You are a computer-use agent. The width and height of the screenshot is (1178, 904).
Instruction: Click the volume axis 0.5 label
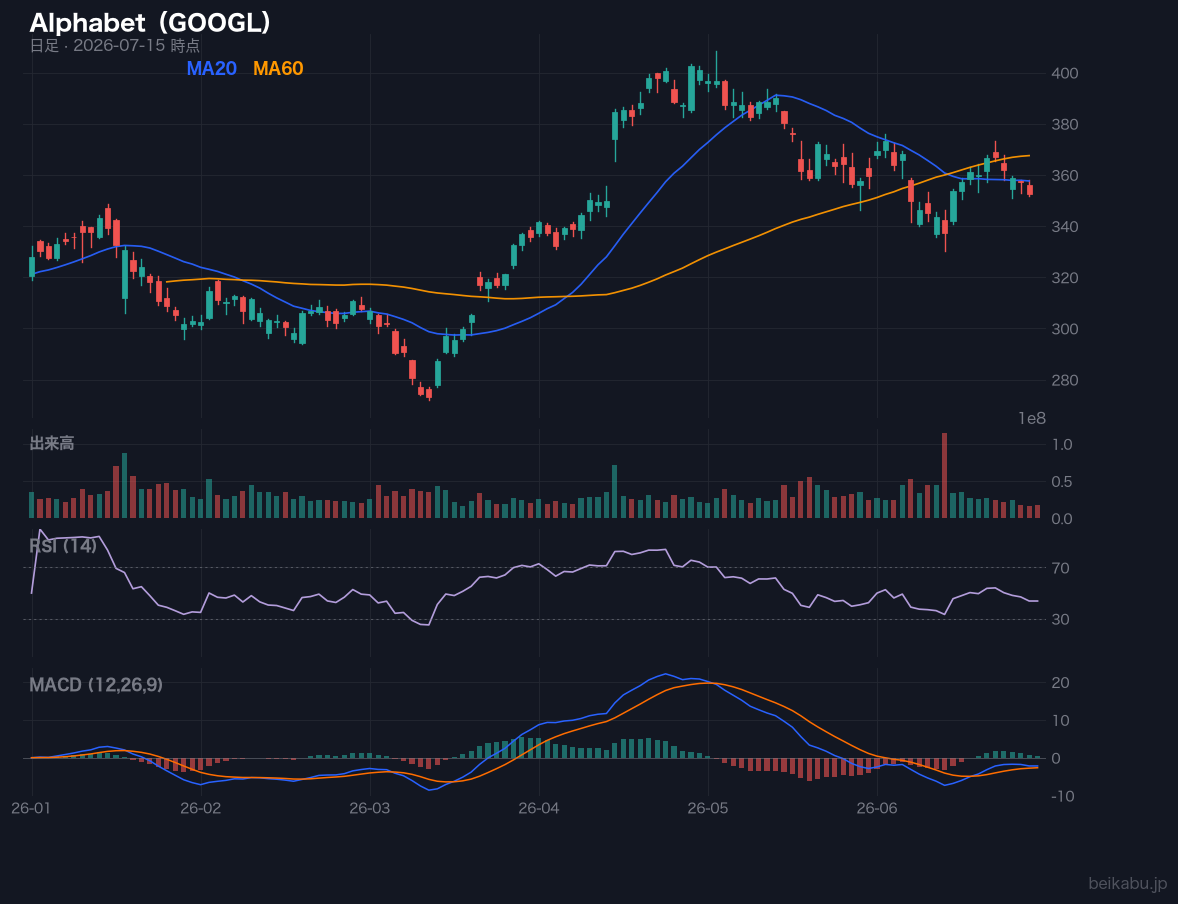(x=1062, y=482)
